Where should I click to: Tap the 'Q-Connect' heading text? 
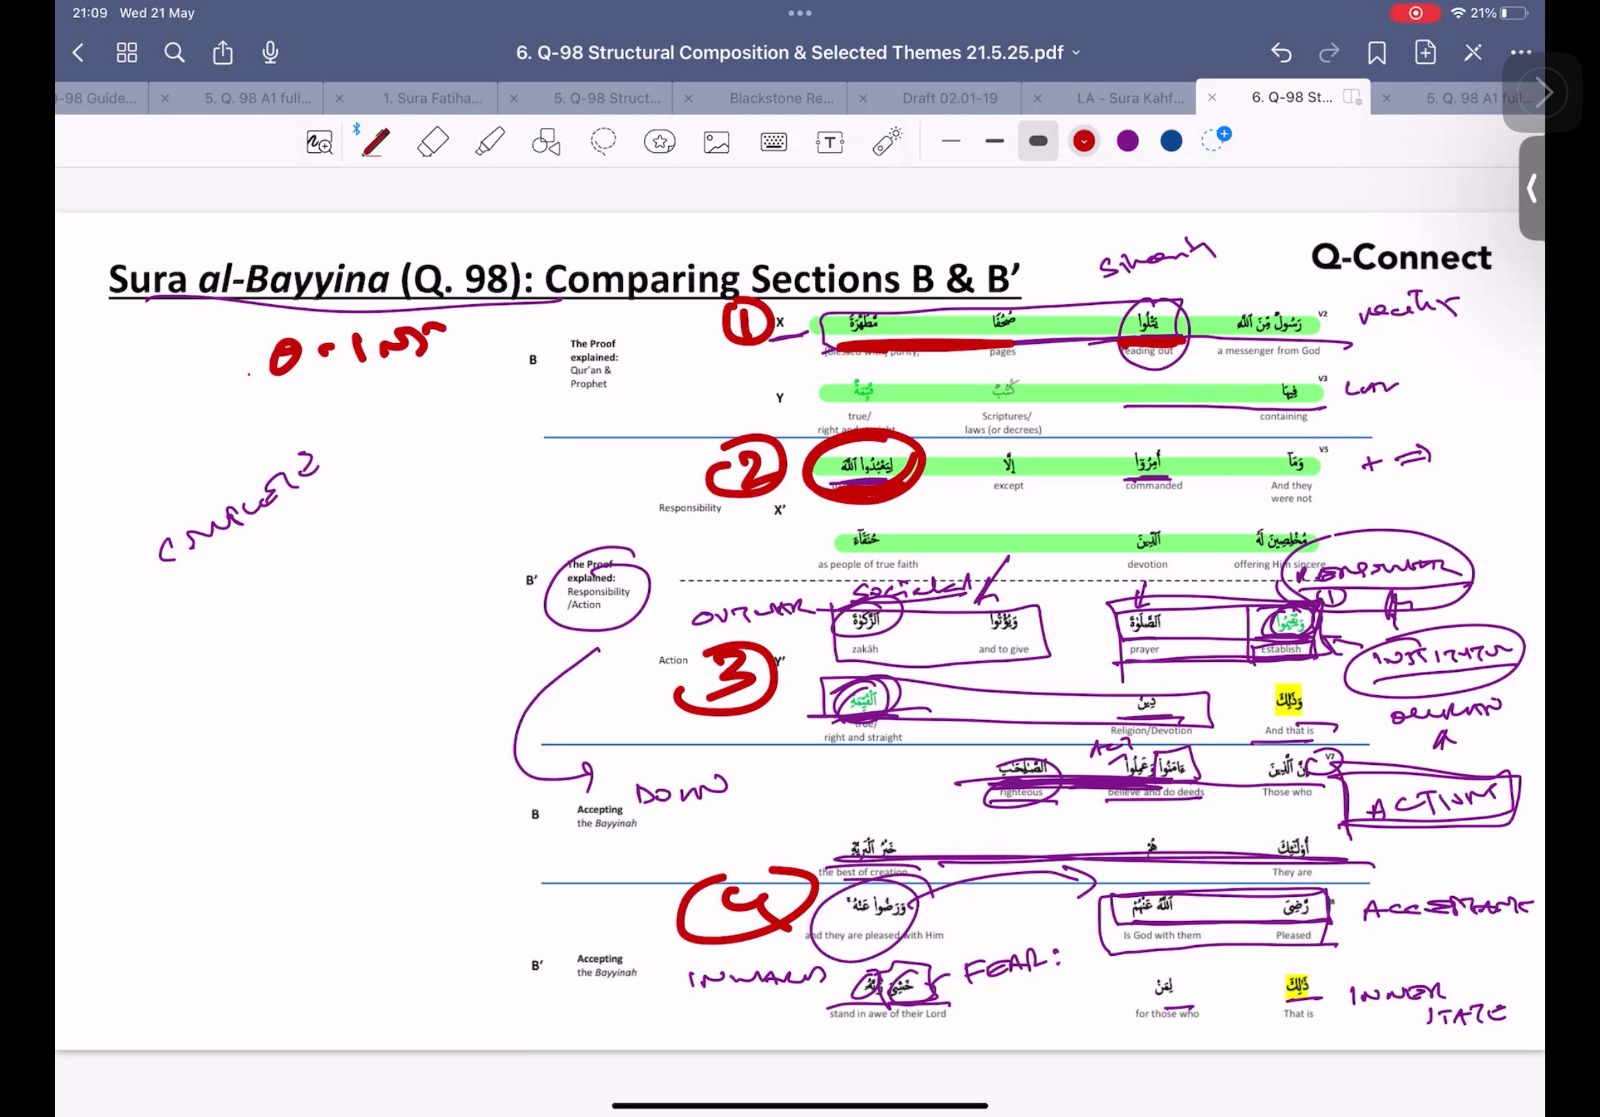click(1401, 257)
